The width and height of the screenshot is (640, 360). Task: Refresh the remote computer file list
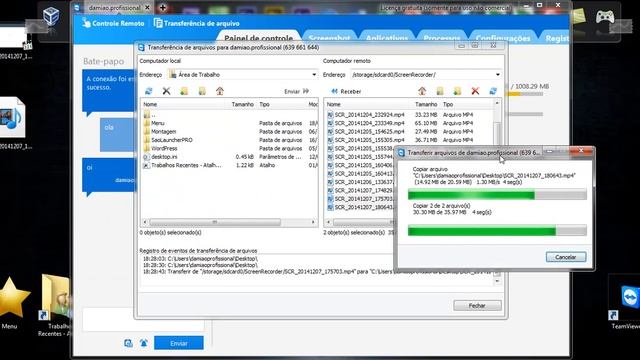493,91
